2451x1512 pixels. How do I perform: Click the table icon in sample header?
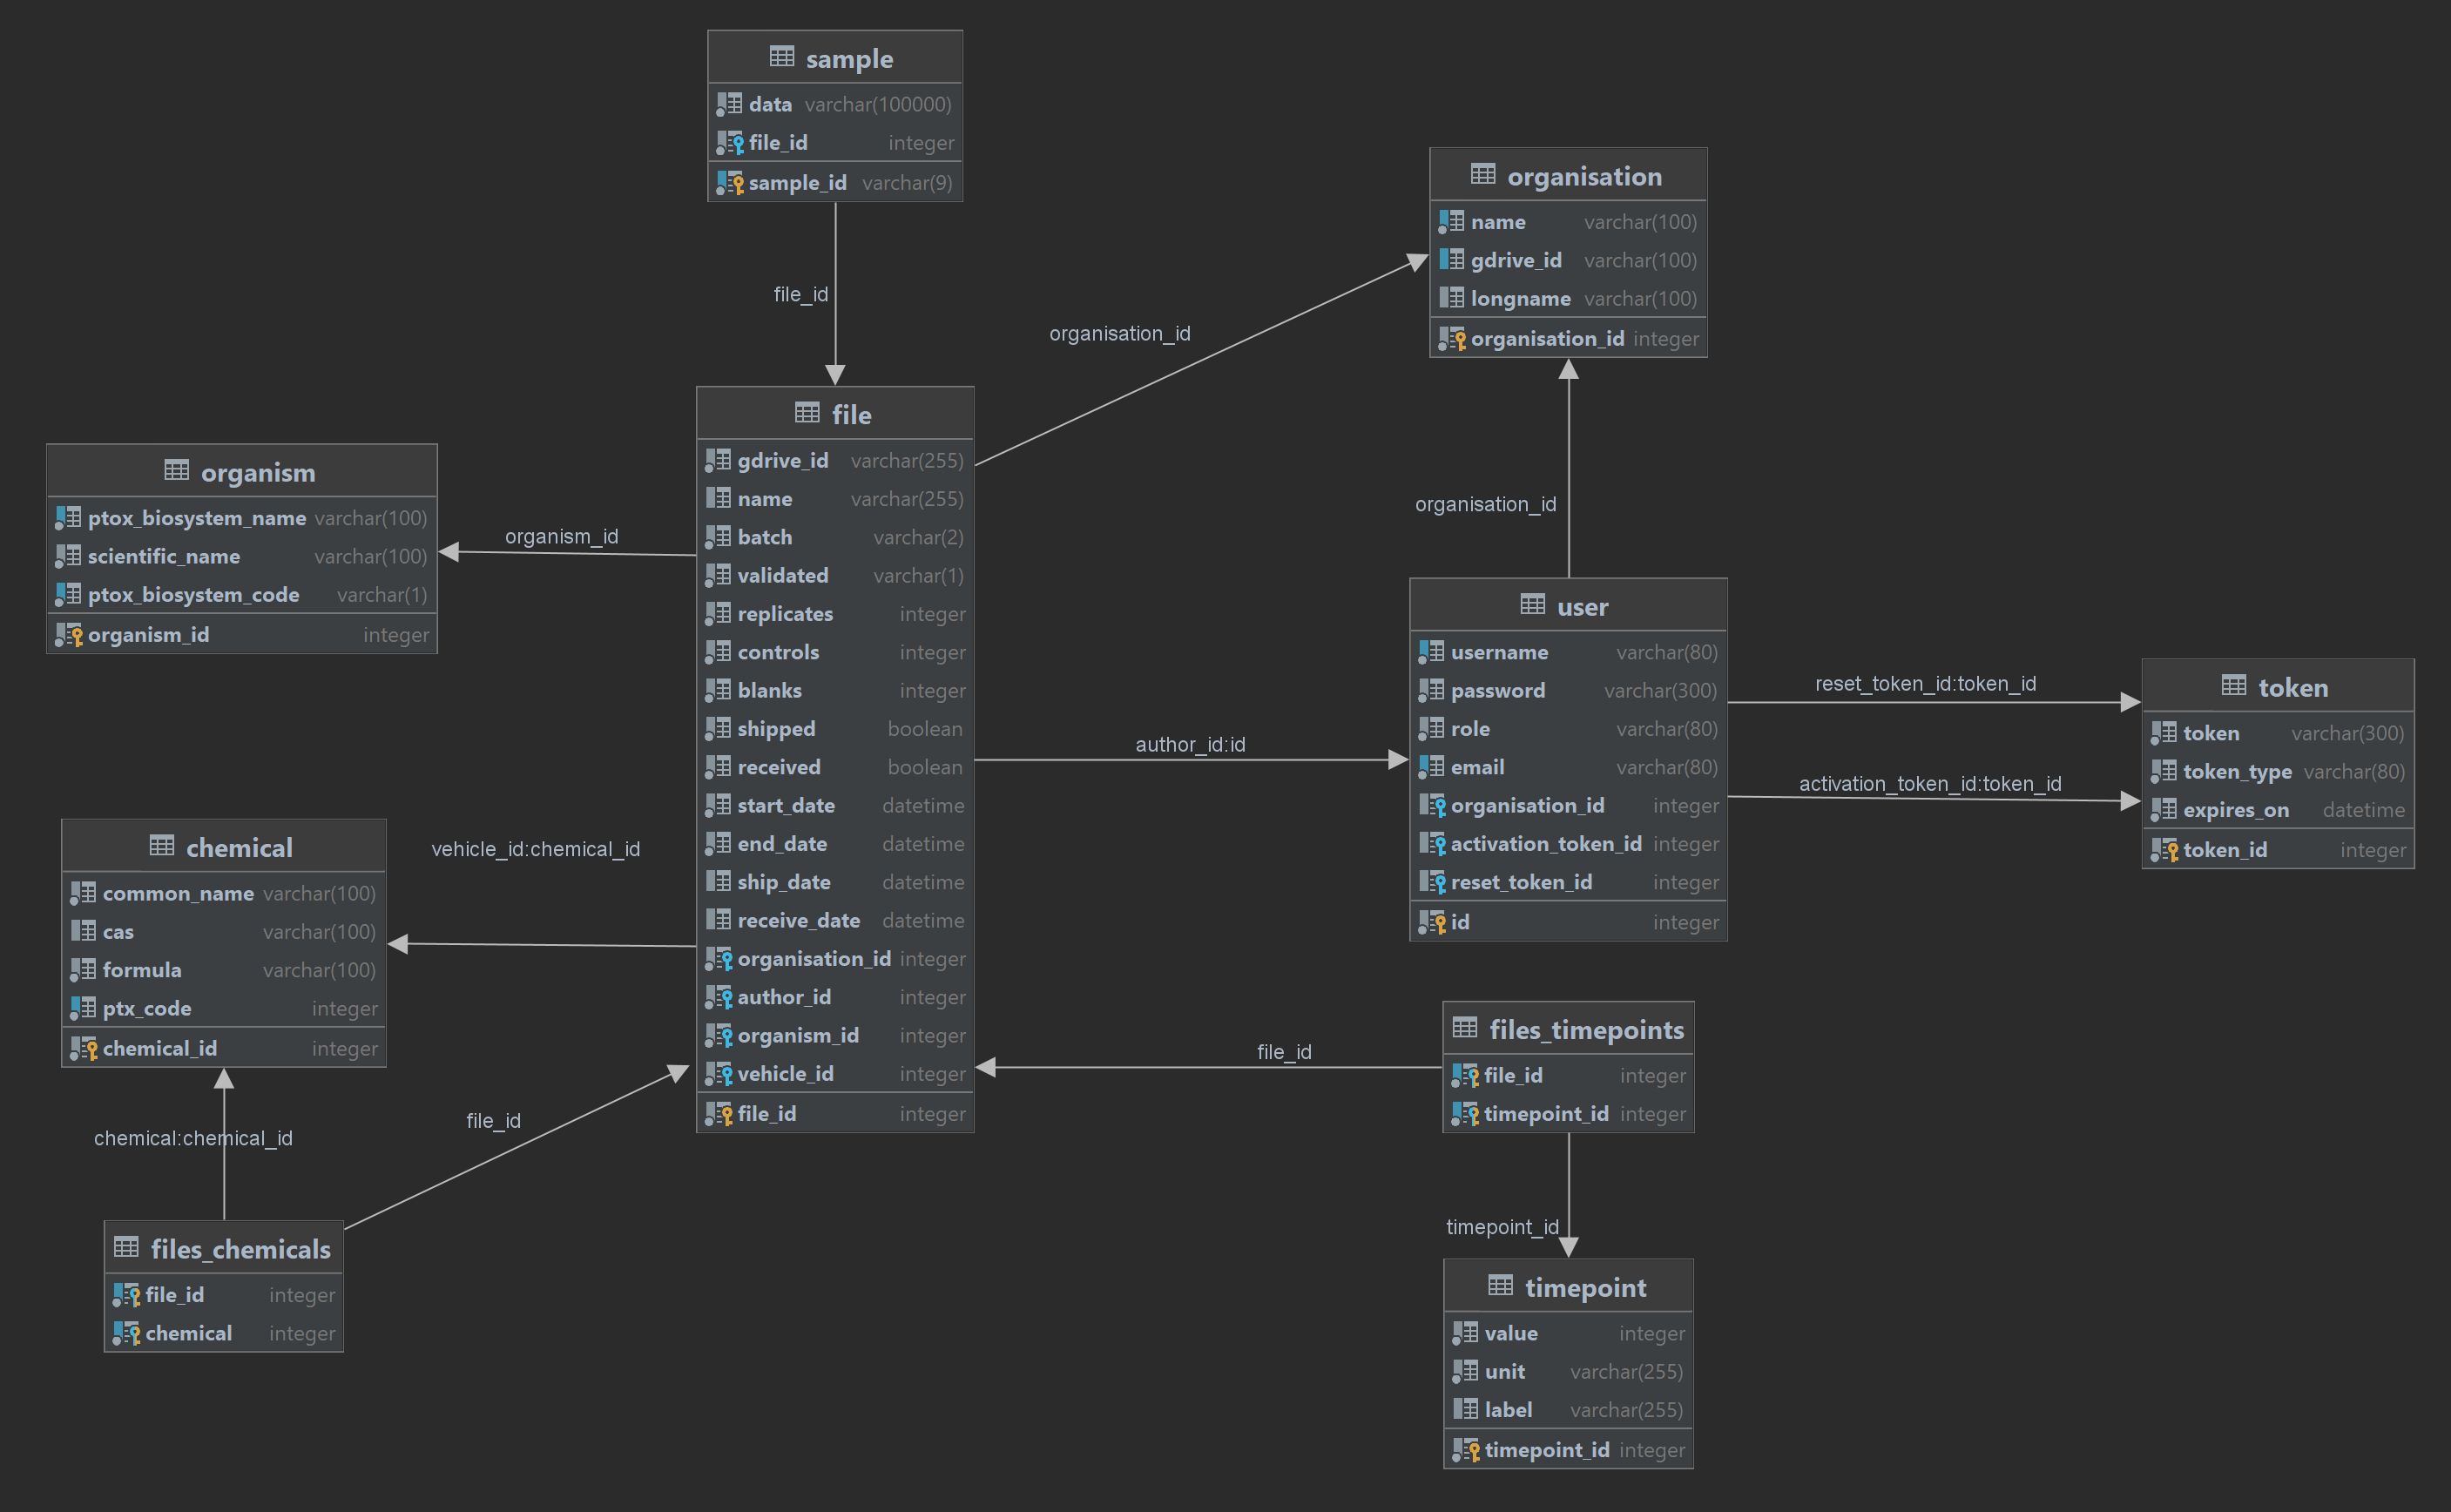781,57
